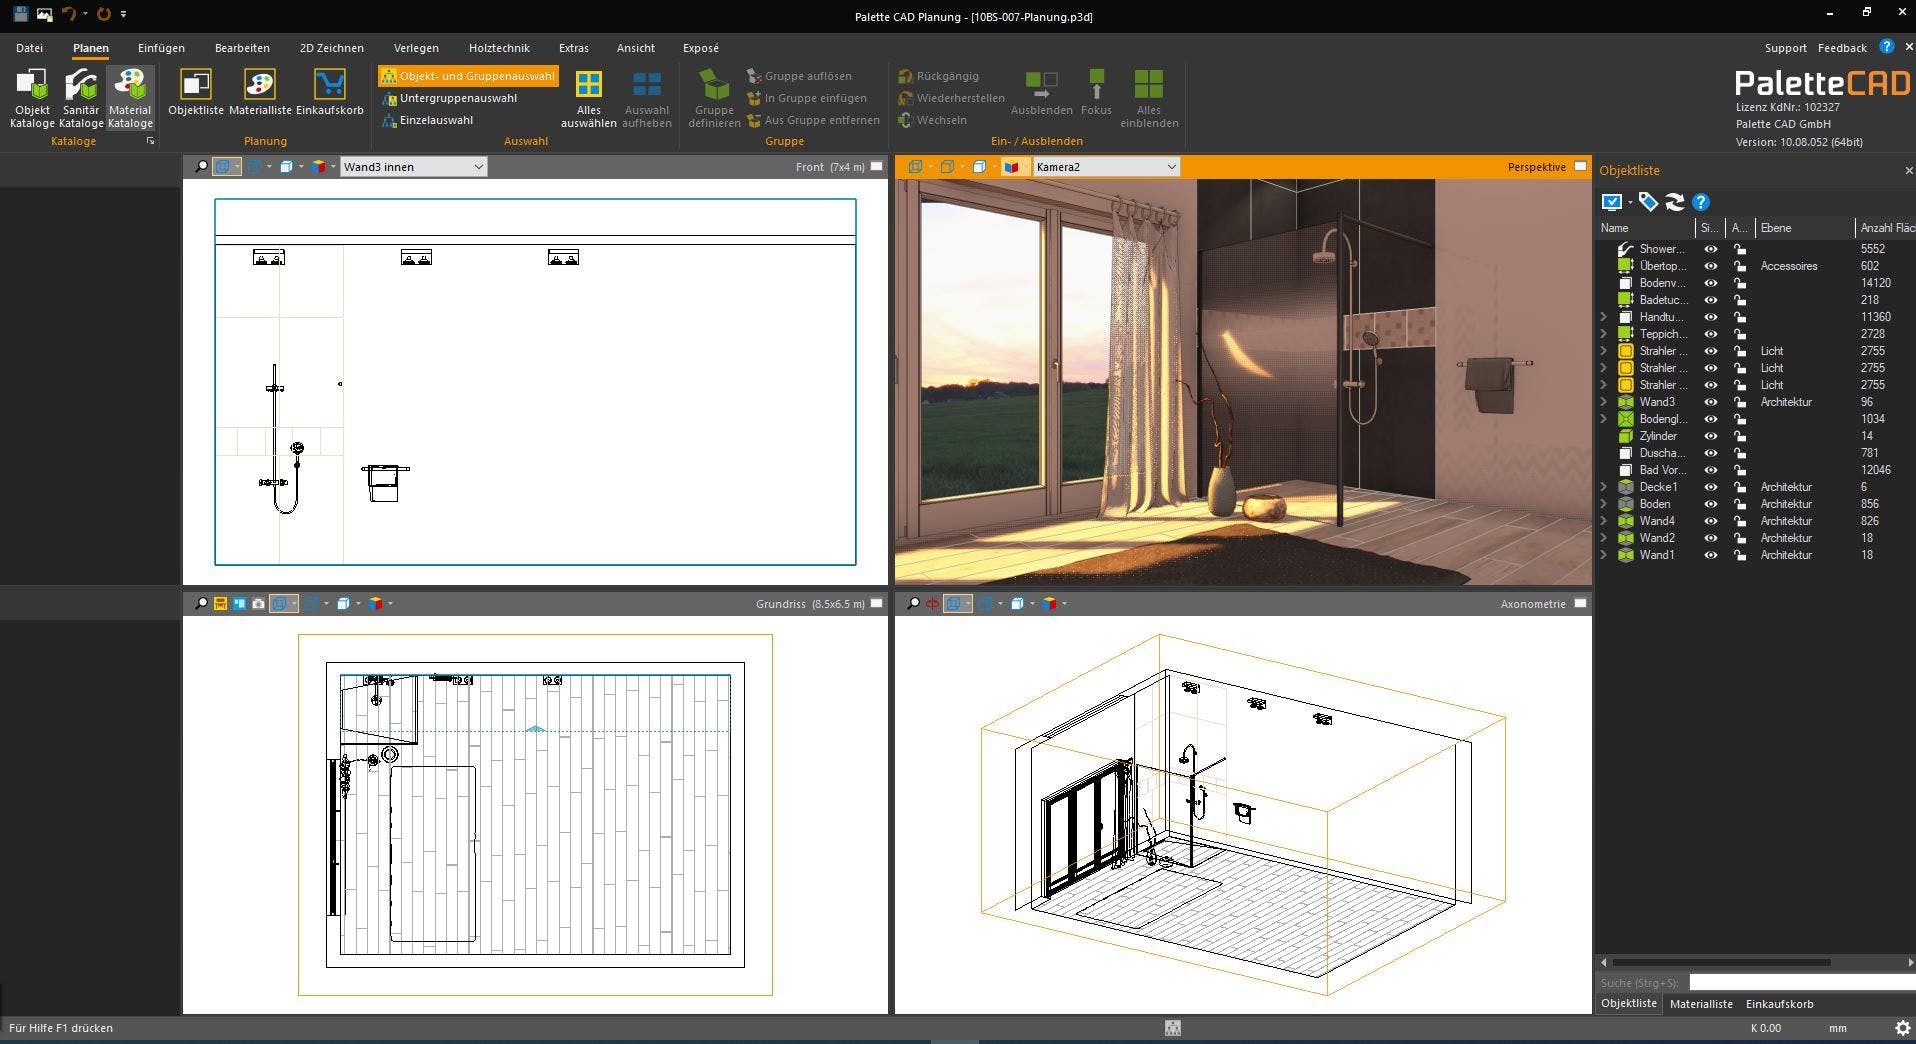Select Untergruppenauswahl selection mode
Image resolution: width=1916 pixels, height=1044 pixels.
(458, 98)
